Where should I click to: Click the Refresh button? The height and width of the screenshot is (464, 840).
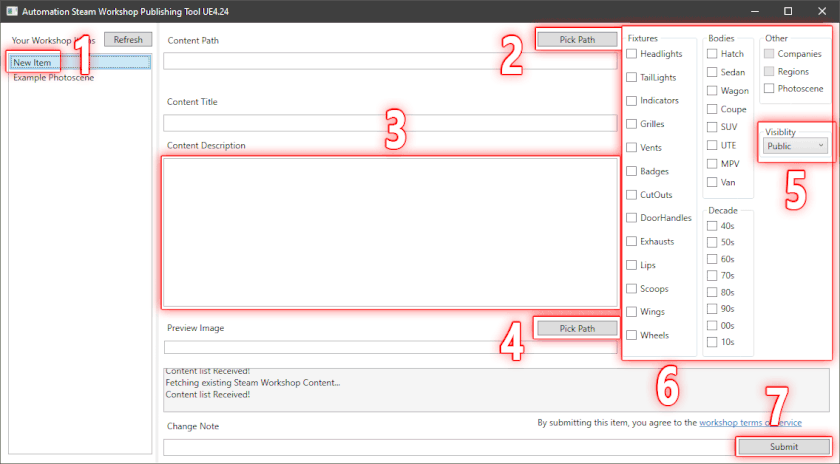pos(128,40)
